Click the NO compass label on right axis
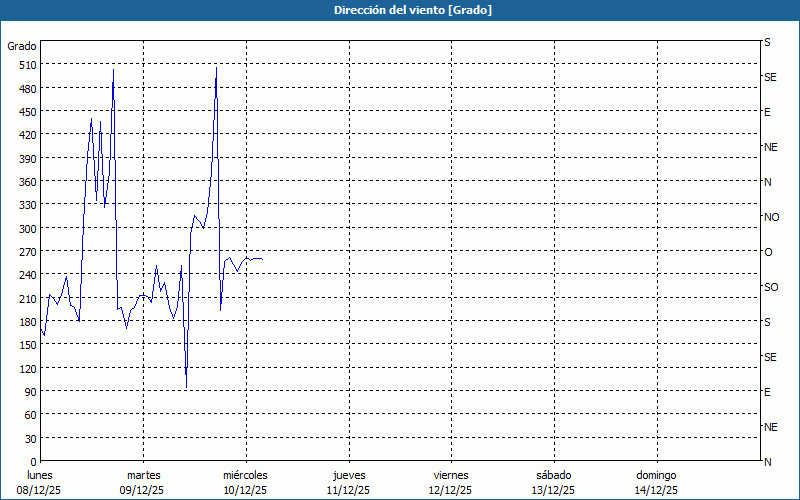The height and width of the screenshot is (500, 800). 771,217
